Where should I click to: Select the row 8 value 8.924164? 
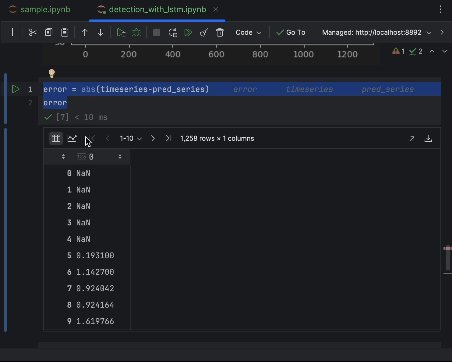coord(95,305)
